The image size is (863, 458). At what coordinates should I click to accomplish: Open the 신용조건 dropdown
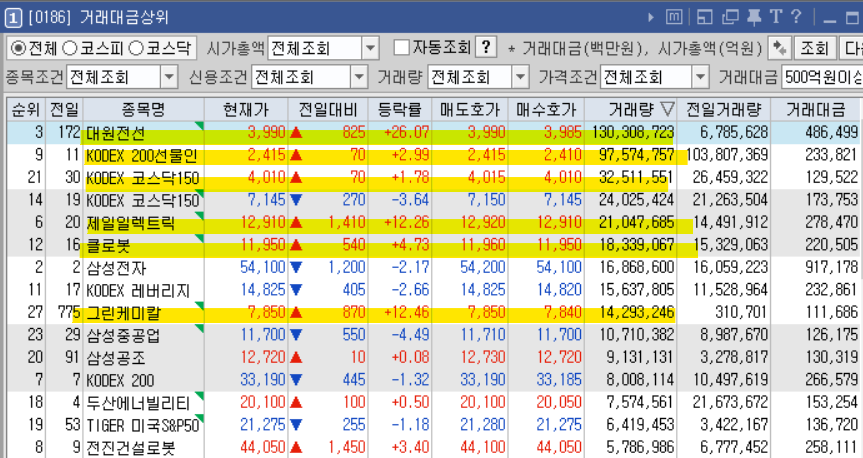[359, 77]
